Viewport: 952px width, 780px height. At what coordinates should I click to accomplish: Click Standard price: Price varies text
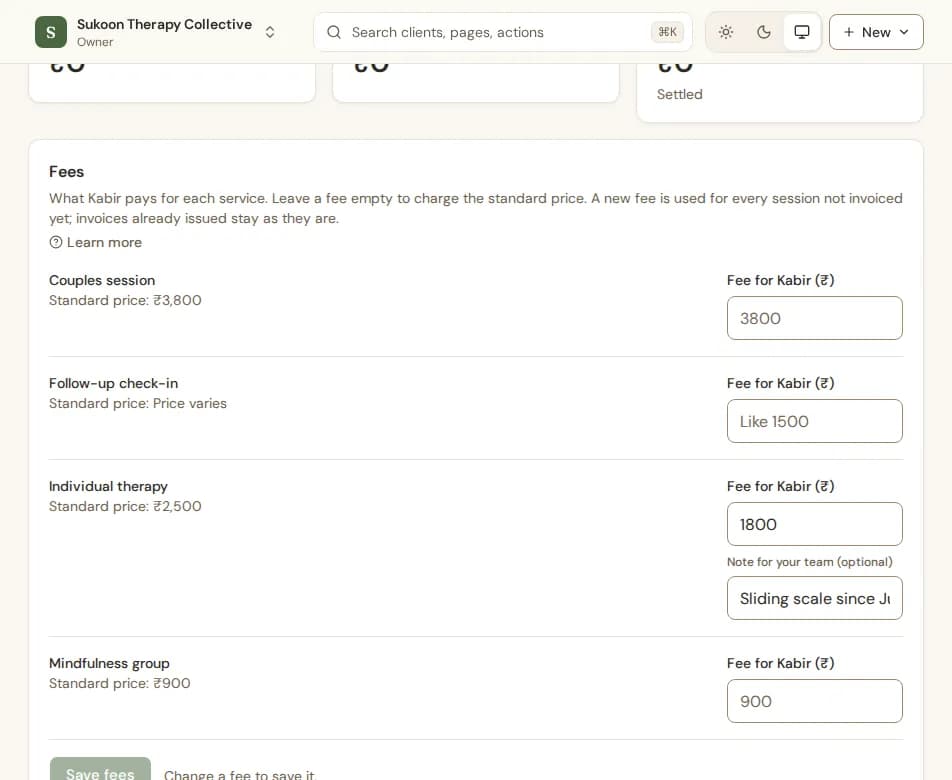138,404
